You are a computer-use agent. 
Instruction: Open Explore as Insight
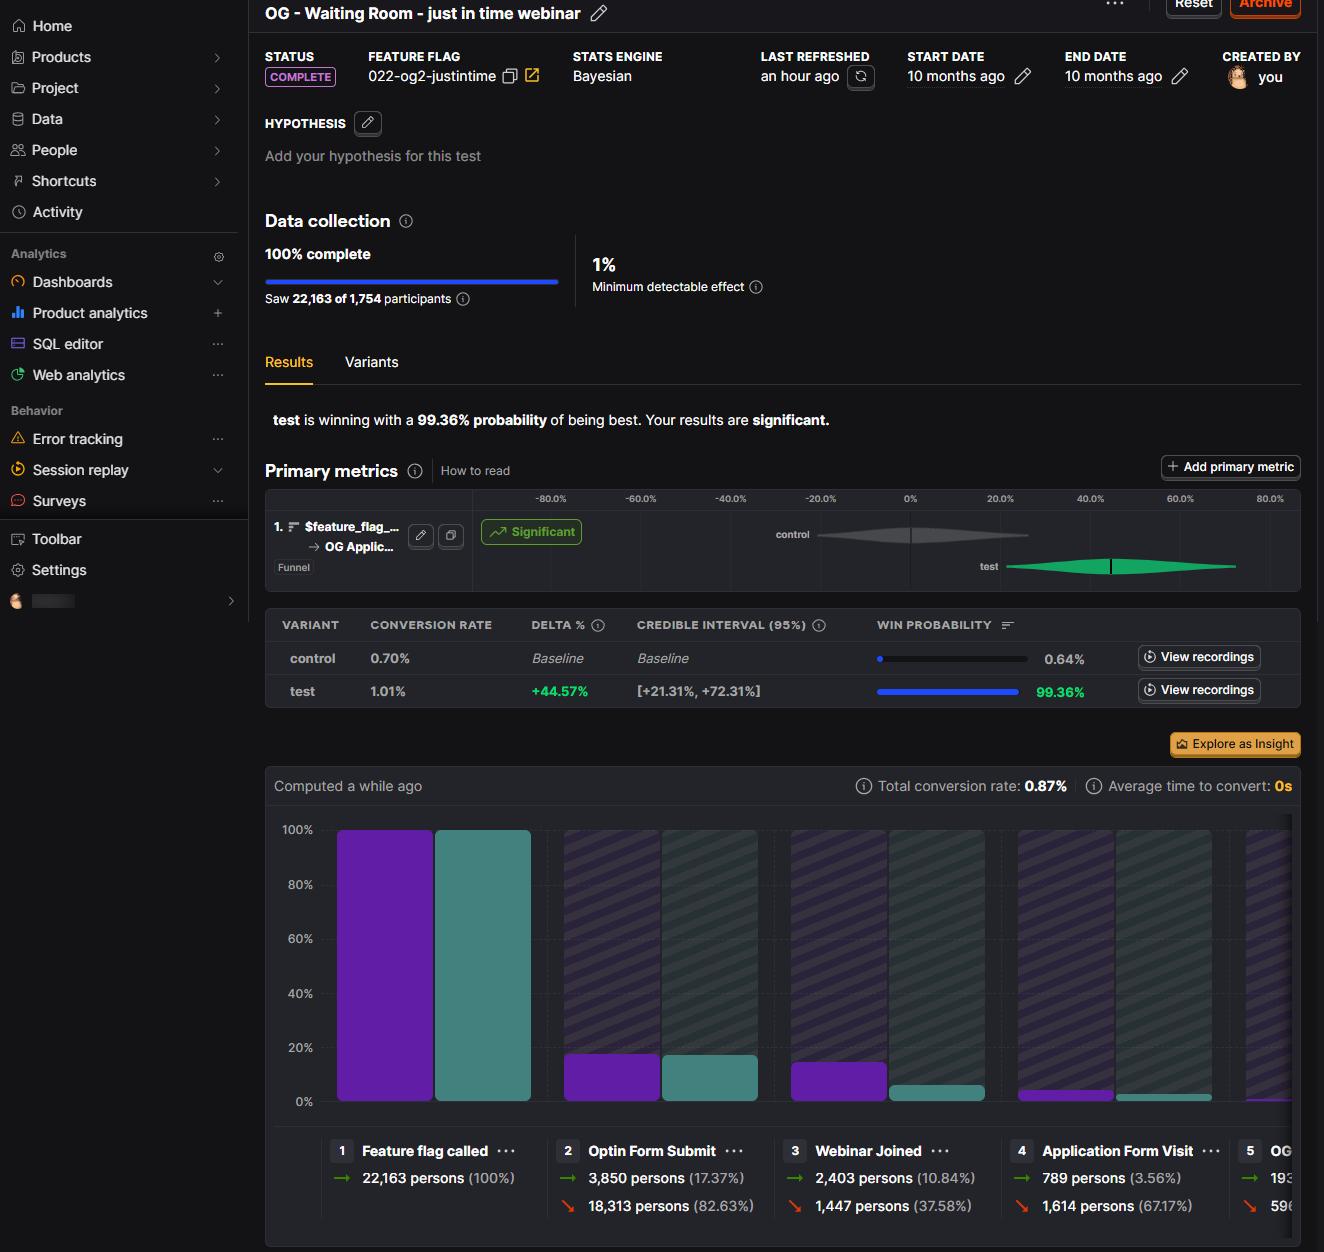point(1235,744)
